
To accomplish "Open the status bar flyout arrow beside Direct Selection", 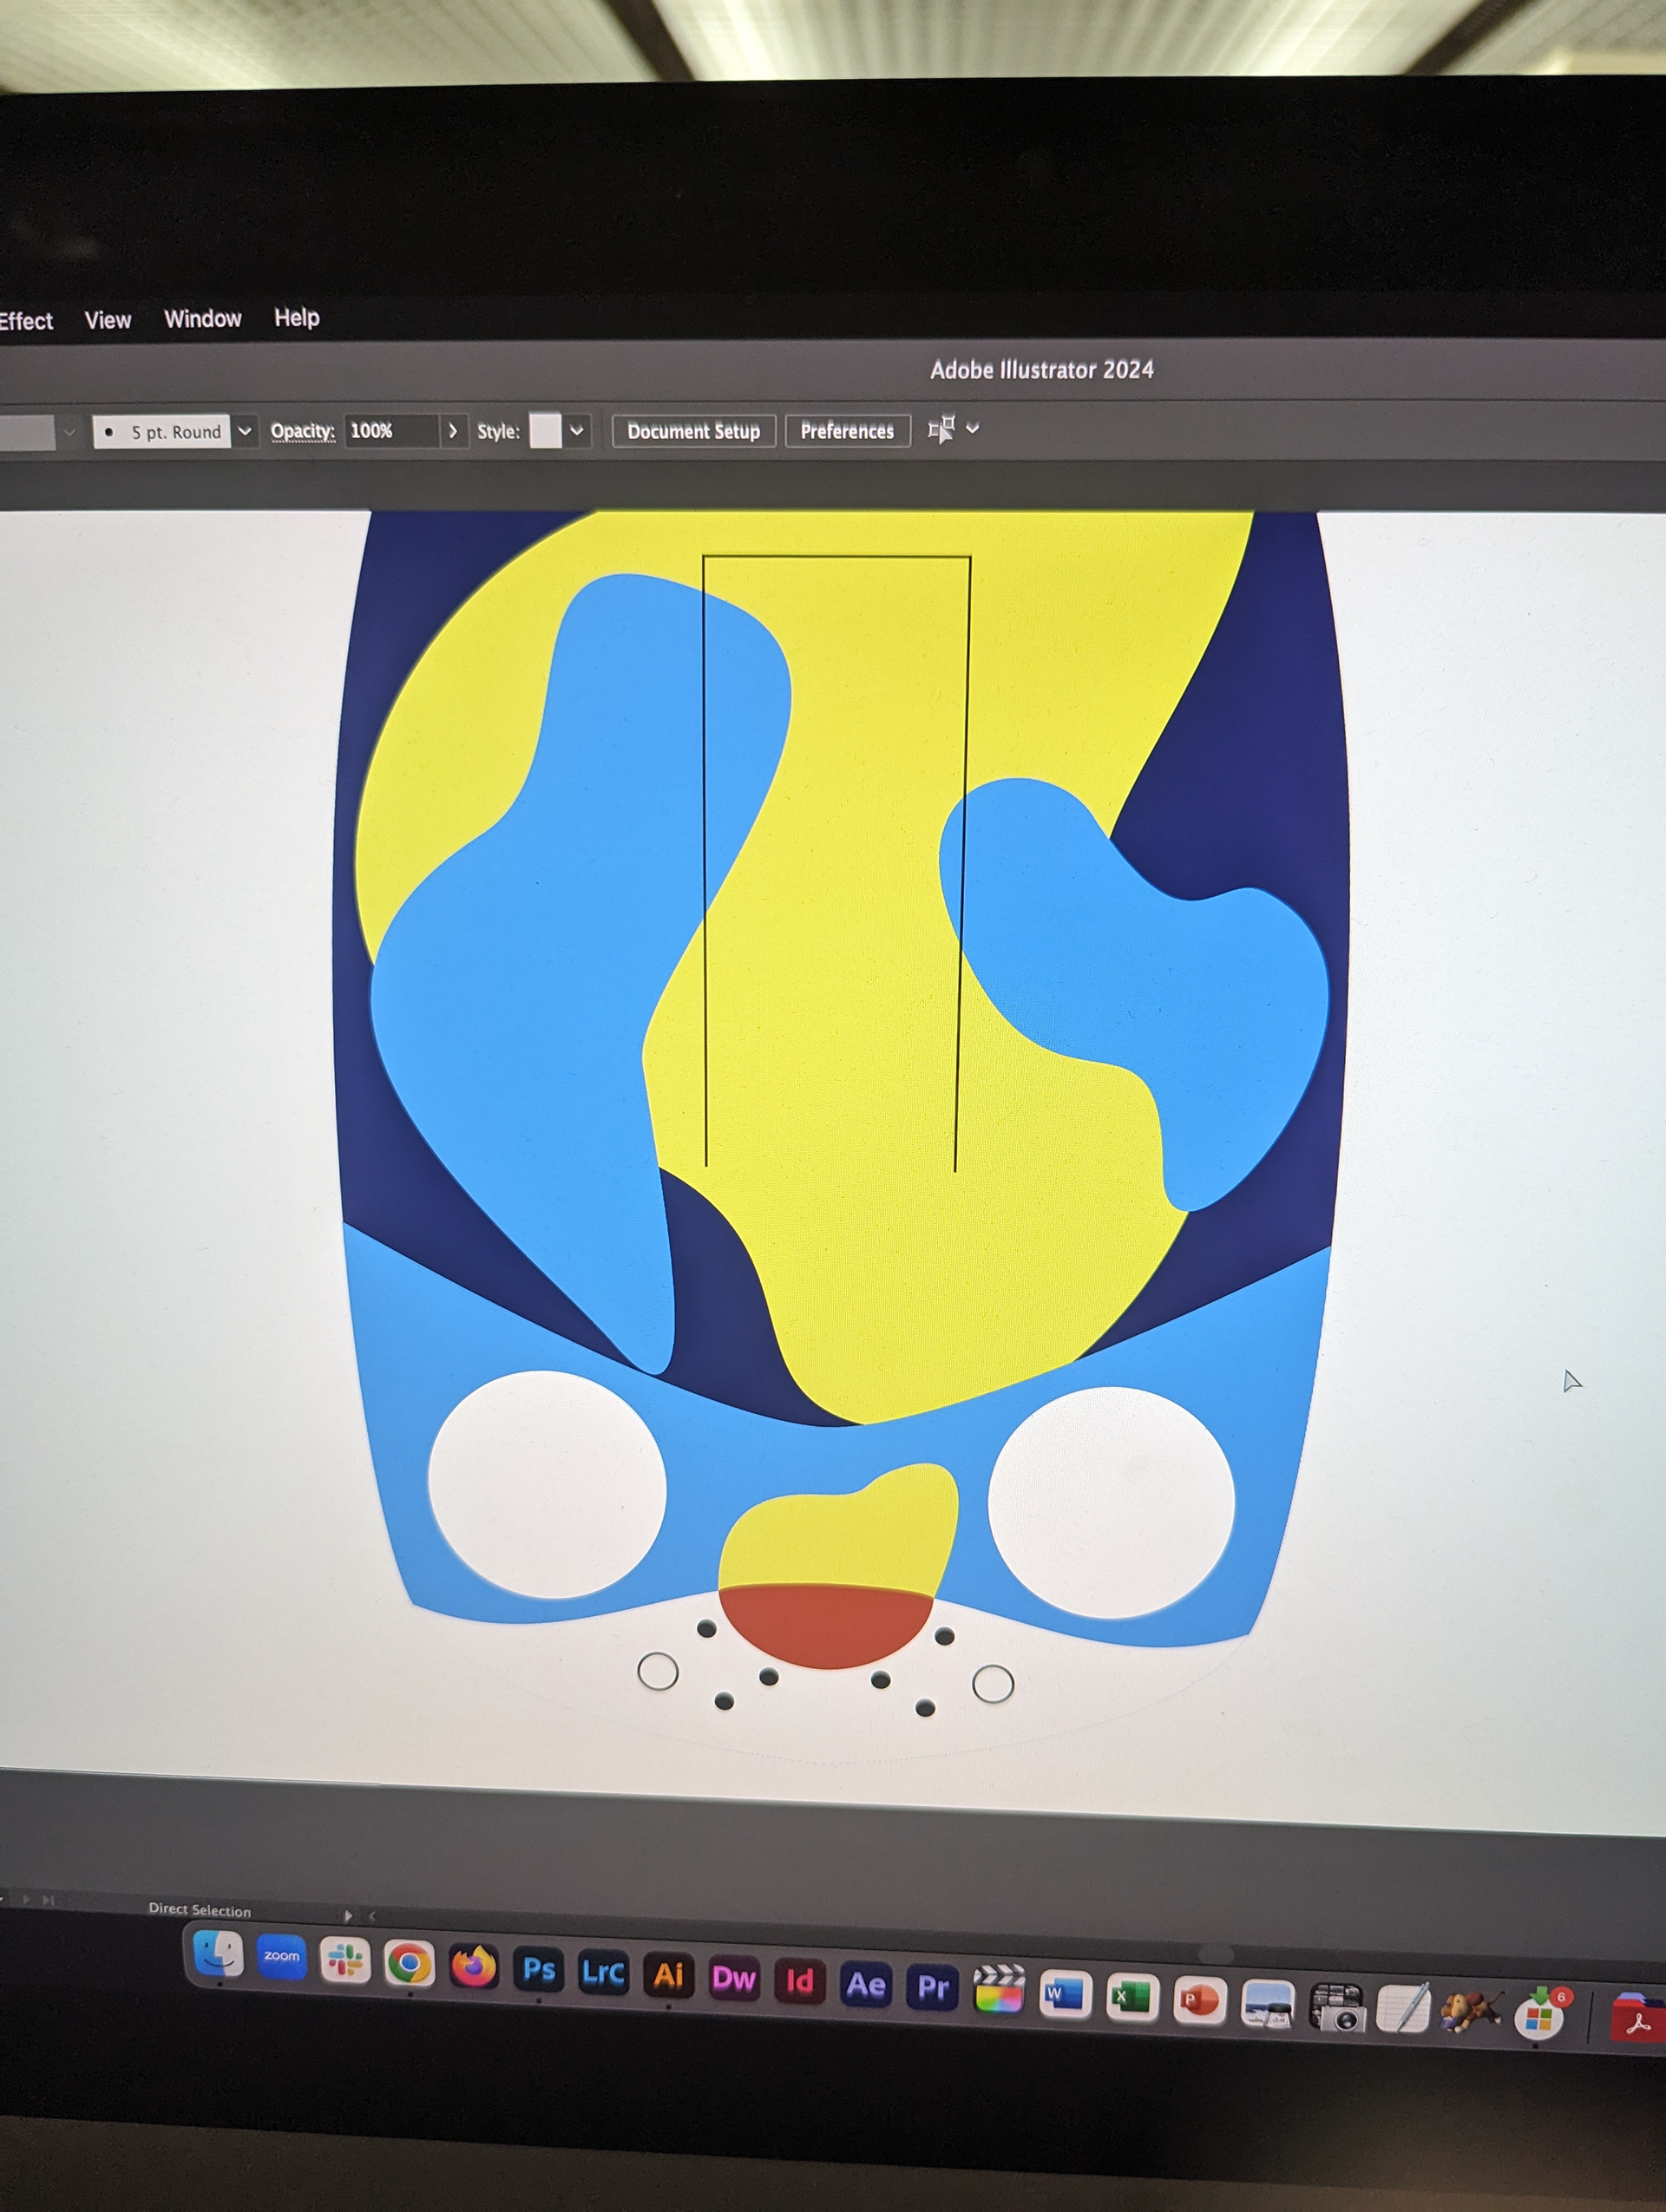I will [x=347, y=1916].
